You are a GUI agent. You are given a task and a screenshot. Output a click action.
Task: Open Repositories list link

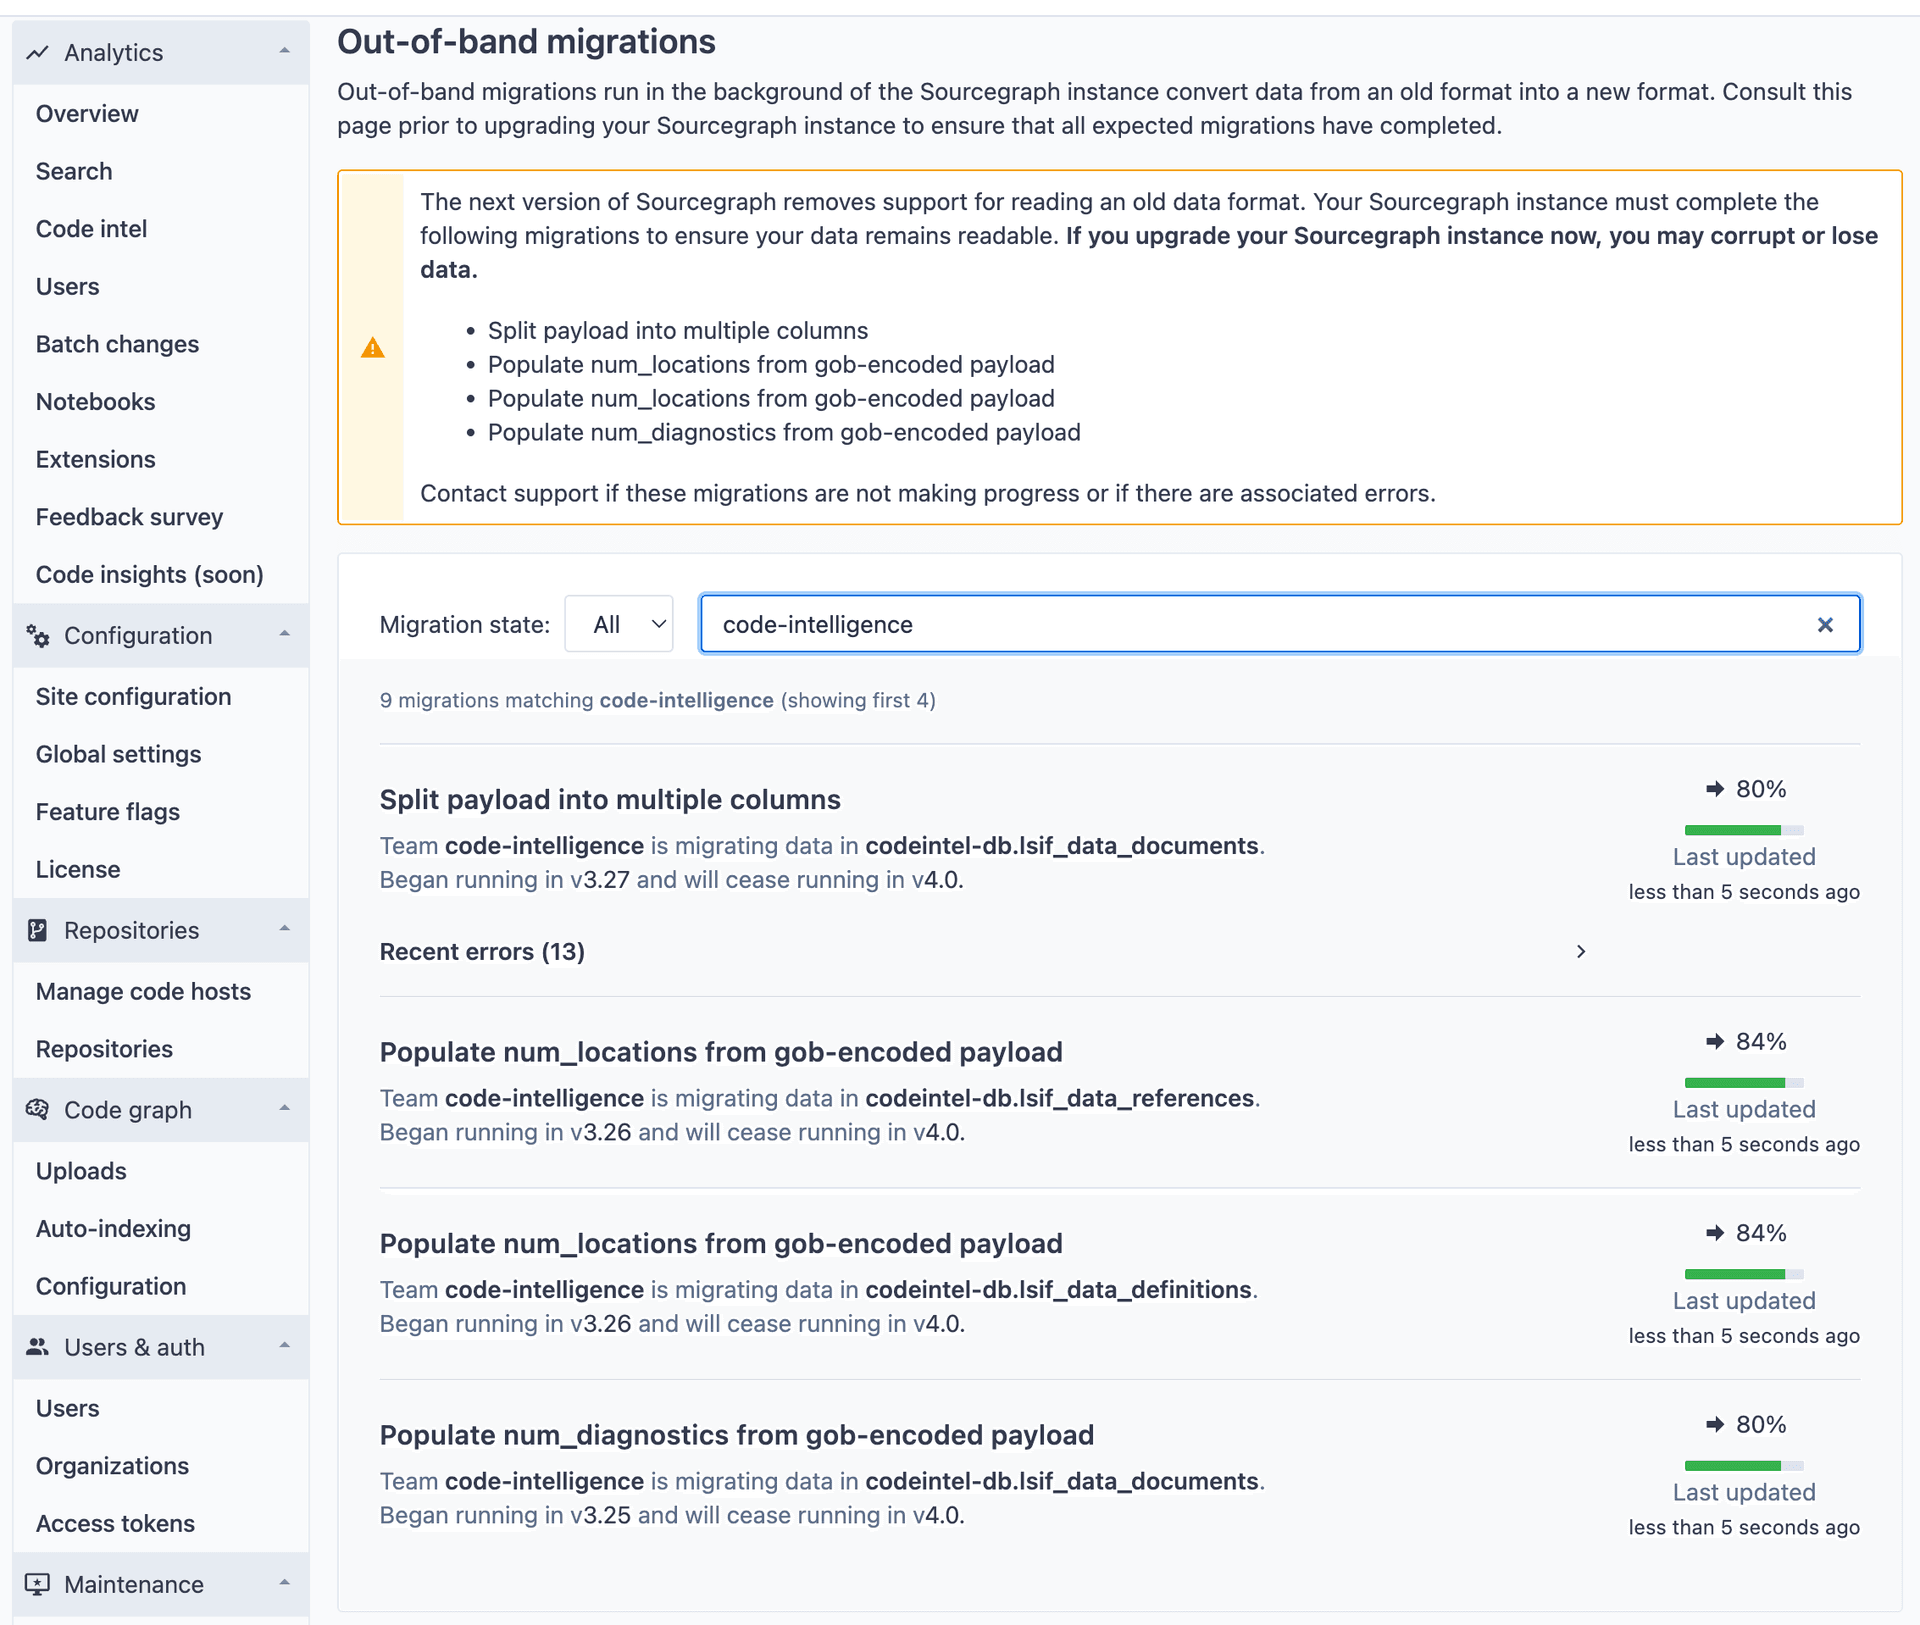104,1049
